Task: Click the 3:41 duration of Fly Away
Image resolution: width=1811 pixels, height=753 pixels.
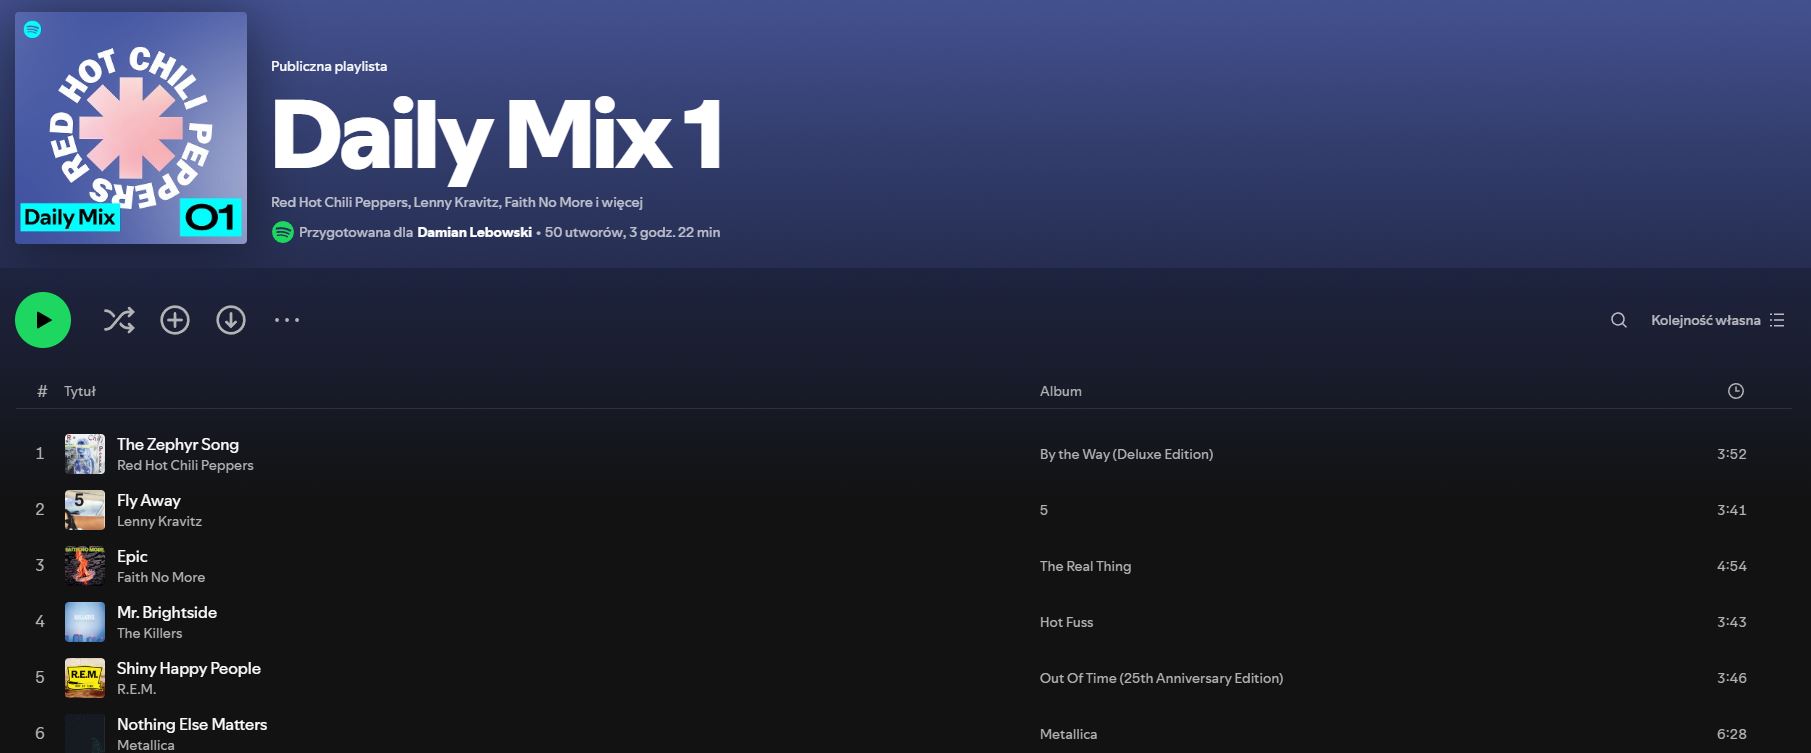Action: point(1732,510)
